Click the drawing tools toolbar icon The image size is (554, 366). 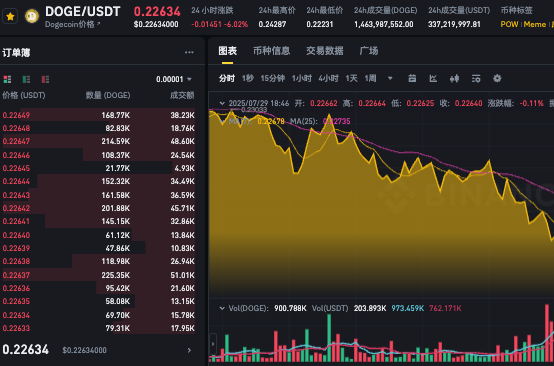coord(412,78)
